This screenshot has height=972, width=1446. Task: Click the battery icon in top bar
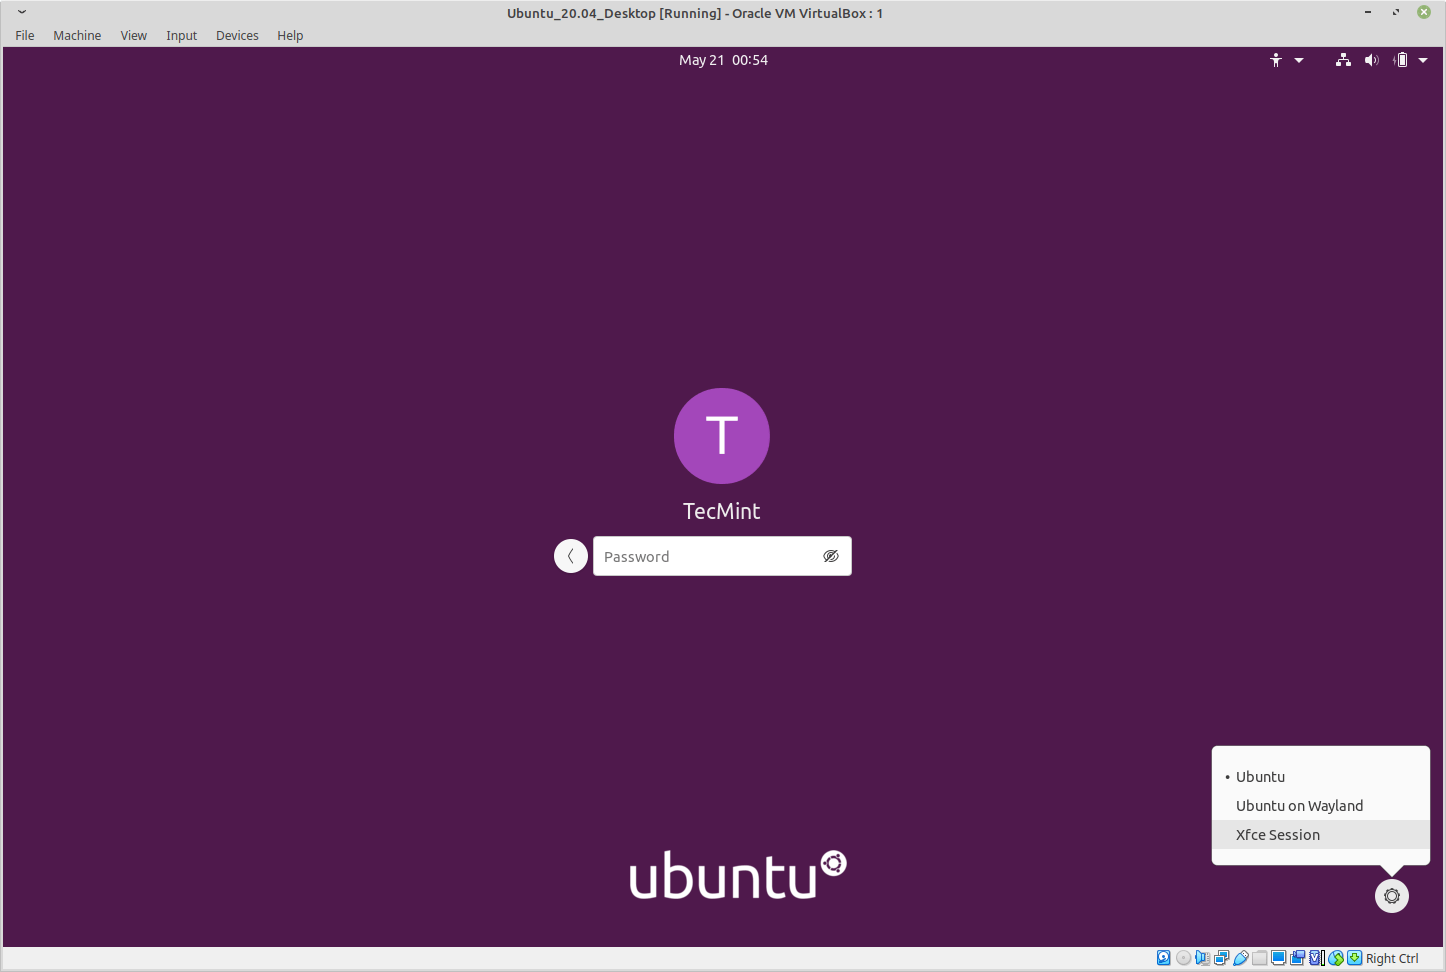pos(1400,60)
